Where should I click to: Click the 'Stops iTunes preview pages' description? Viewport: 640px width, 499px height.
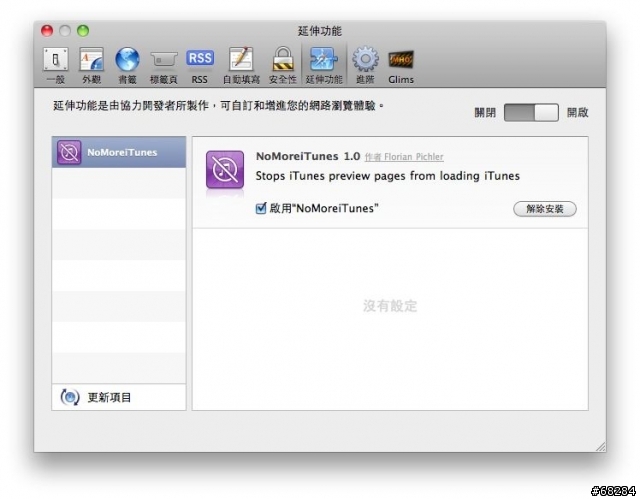coord(387,176)
